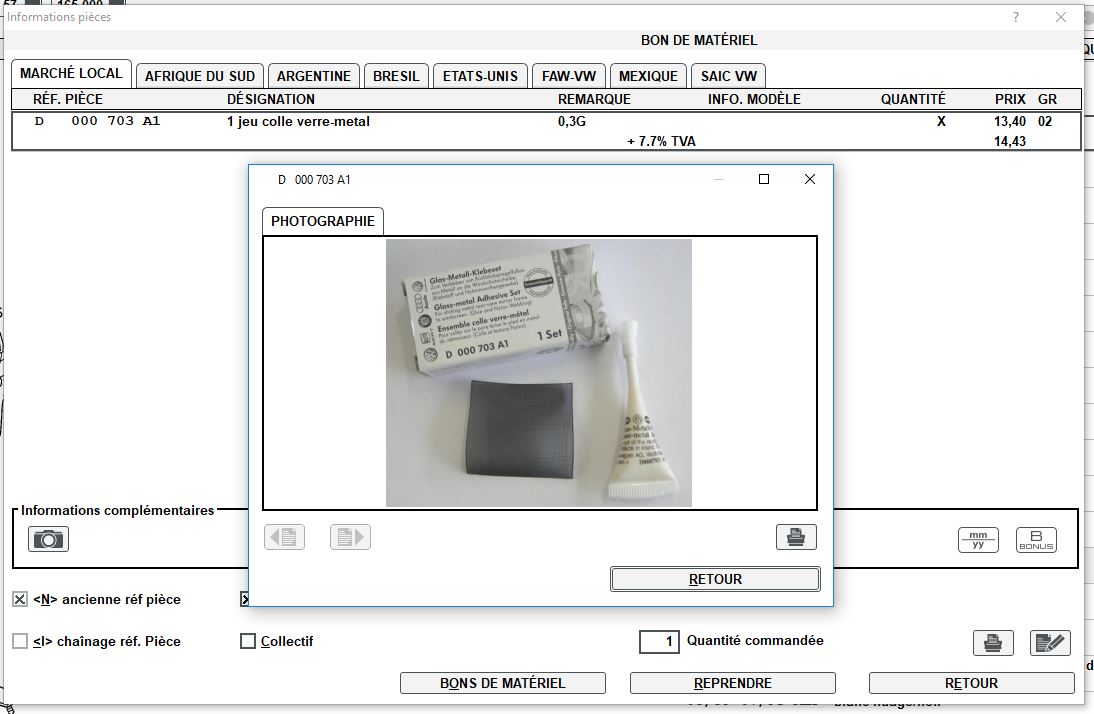This screenshot has width=1094, height=714.
Task: Click the BONS DE MATÉRIEL button
Action: pyautogui.click(x=502, y=683)
